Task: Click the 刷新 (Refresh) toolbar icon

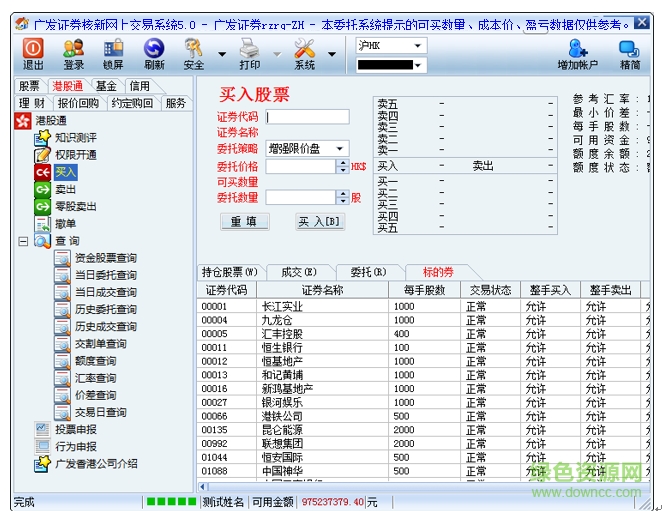Action: [154, 53]
